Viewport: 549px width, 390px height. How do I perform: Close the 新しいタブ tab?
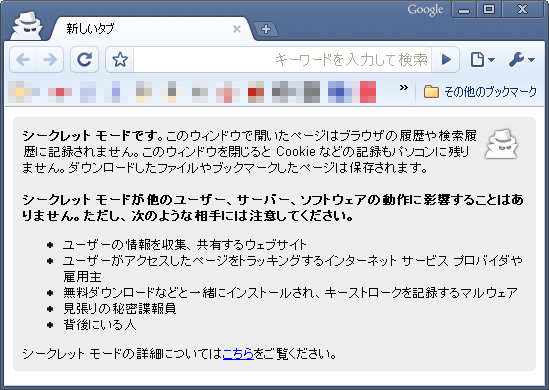(237, 29)
